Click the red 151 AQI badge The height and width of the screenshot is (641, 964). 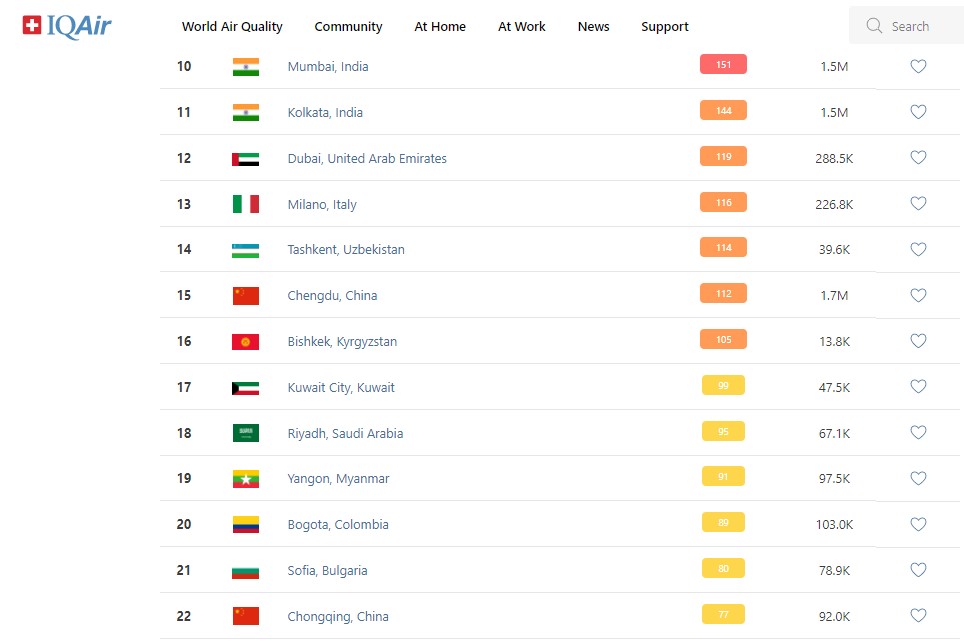tap(723, 65)
